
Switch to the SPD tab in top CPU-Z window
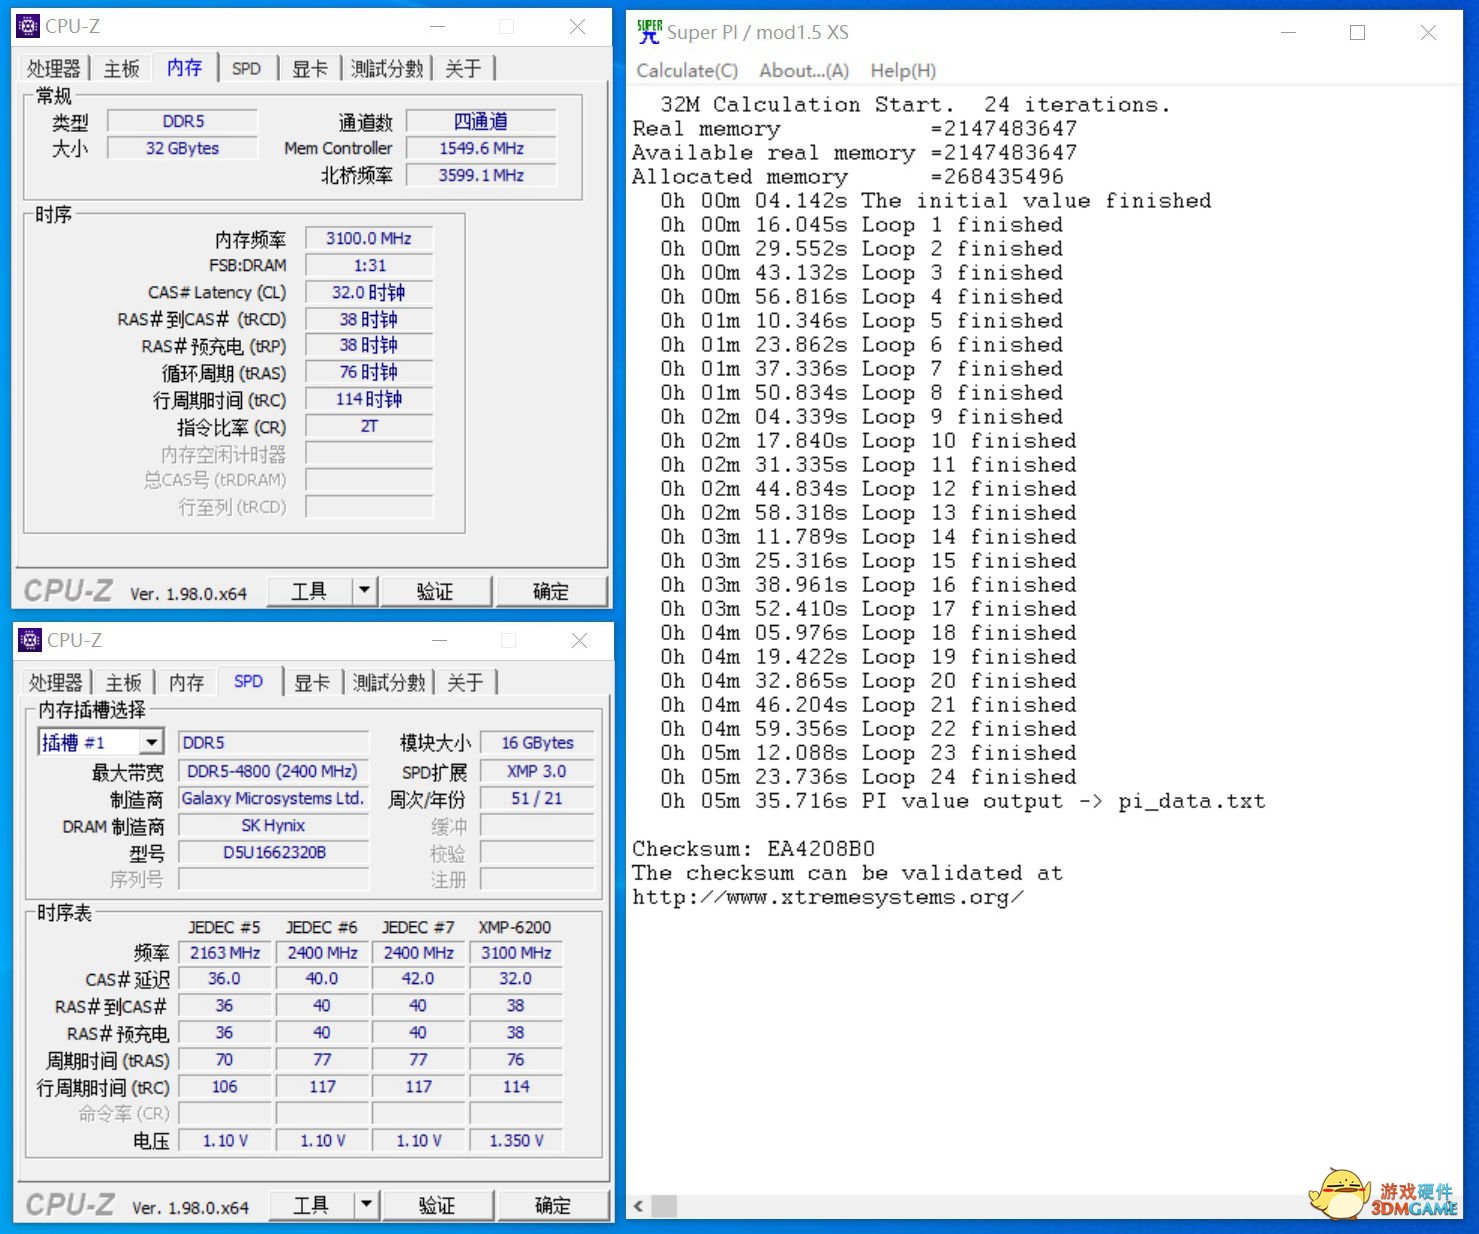pyautogui.click(x=246, y=67)
